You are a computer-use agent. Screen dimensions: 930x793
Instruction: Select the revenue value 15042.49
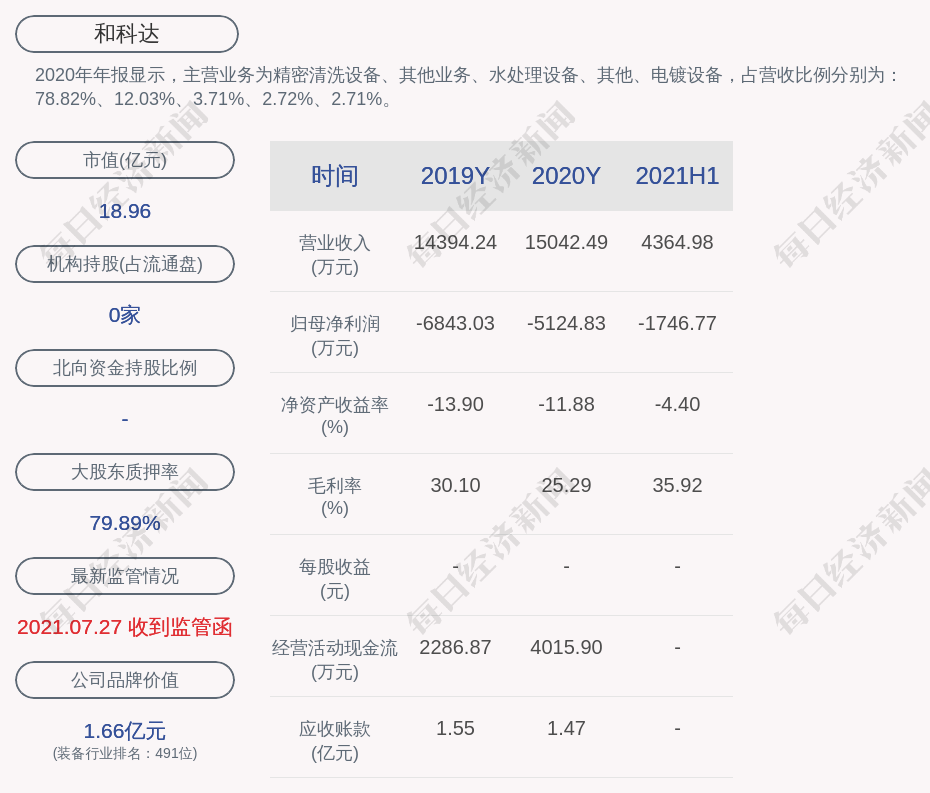566,243
